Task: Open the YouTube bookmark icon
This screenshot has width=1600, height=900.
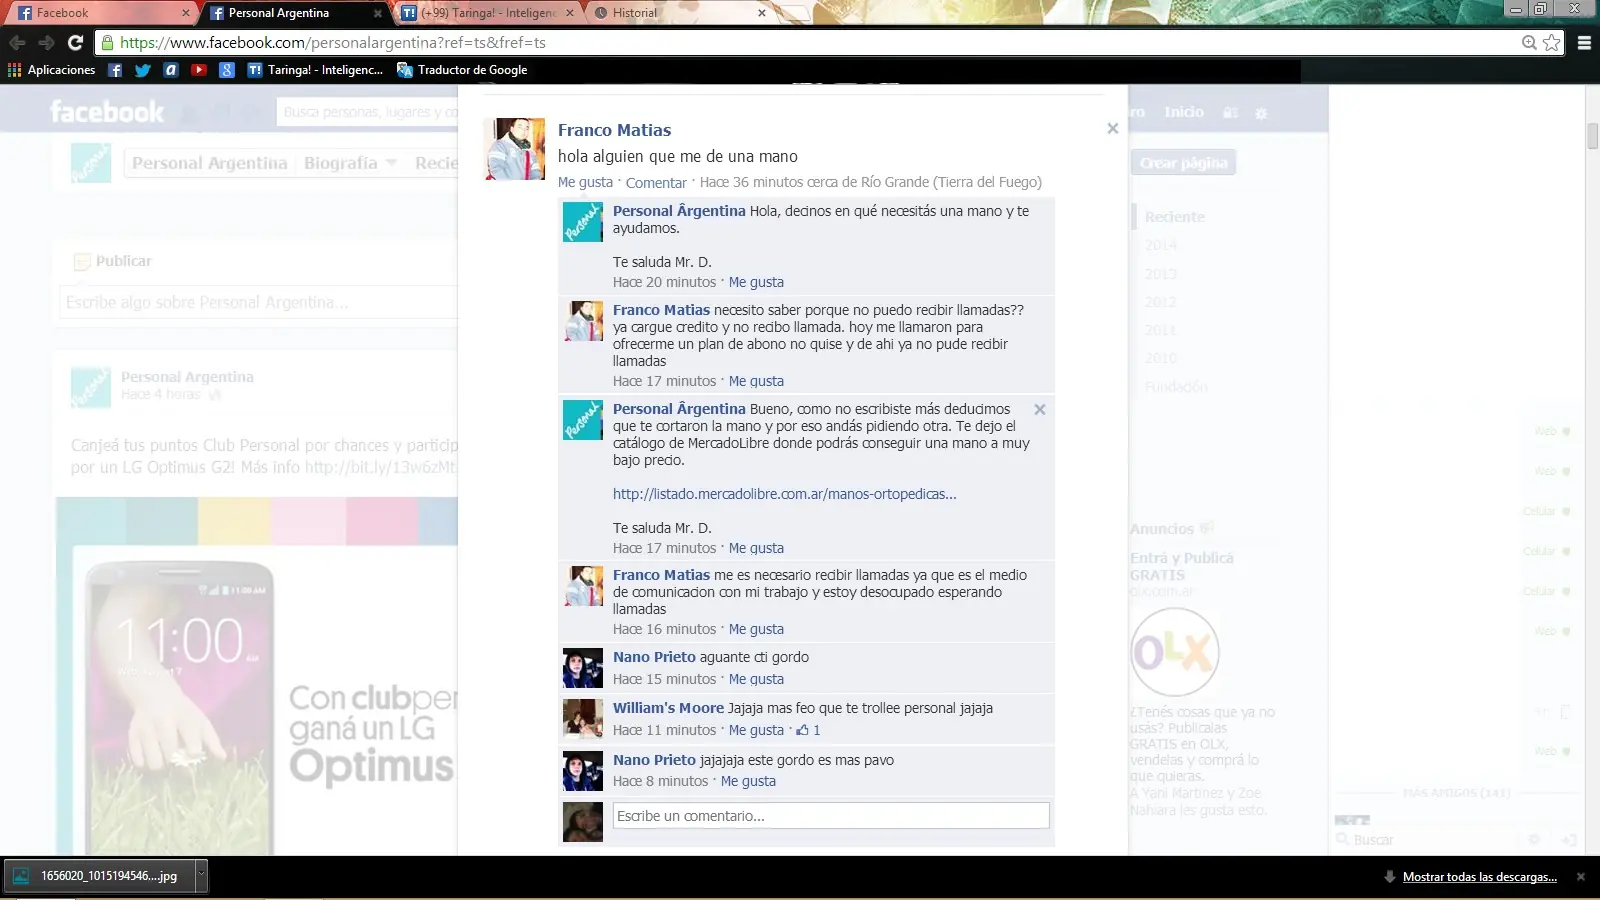Action: (199, 70)
